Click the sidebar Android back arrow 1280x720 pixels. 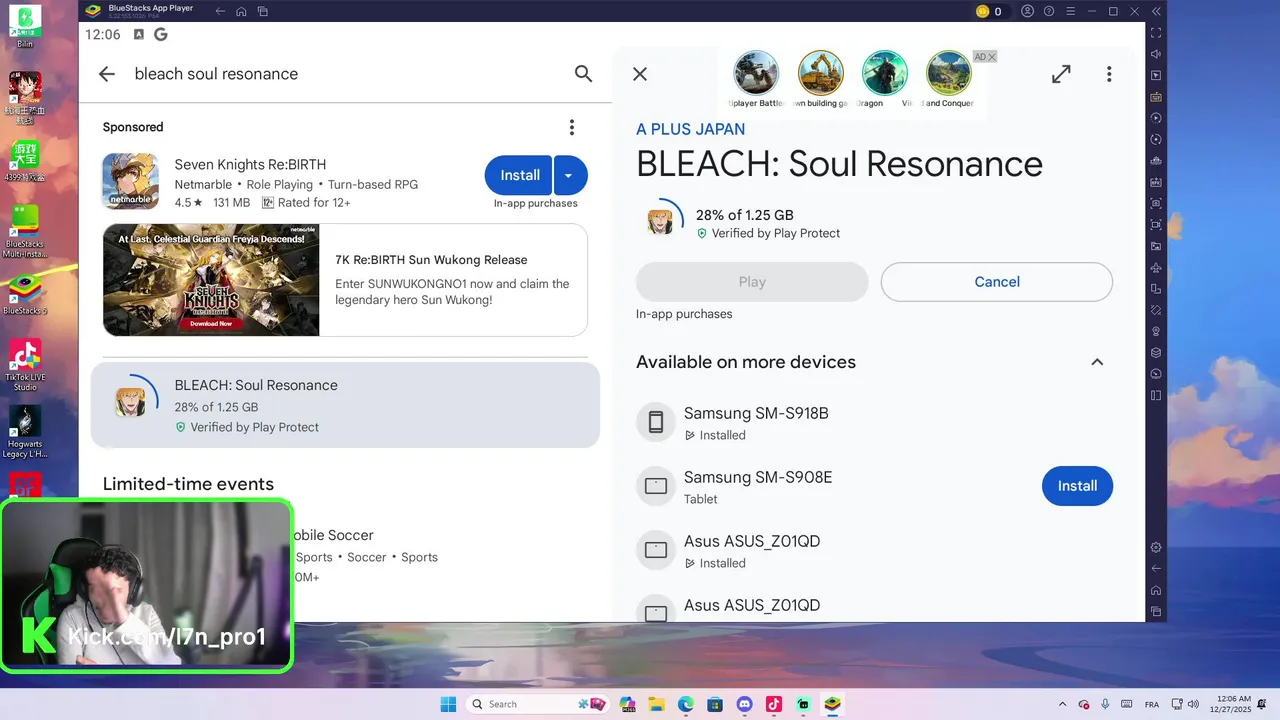[x=1156, y=568]
